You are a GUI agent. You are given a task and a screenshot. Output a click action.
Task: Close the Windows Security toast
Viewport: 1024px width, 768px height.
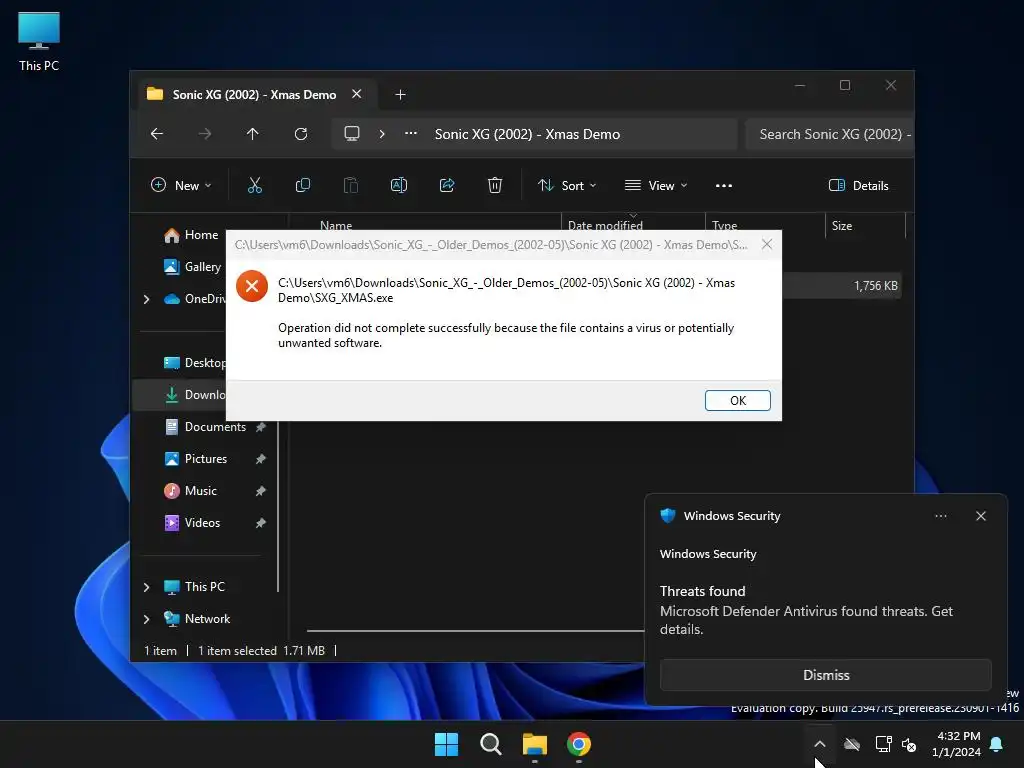coord(980,516)
